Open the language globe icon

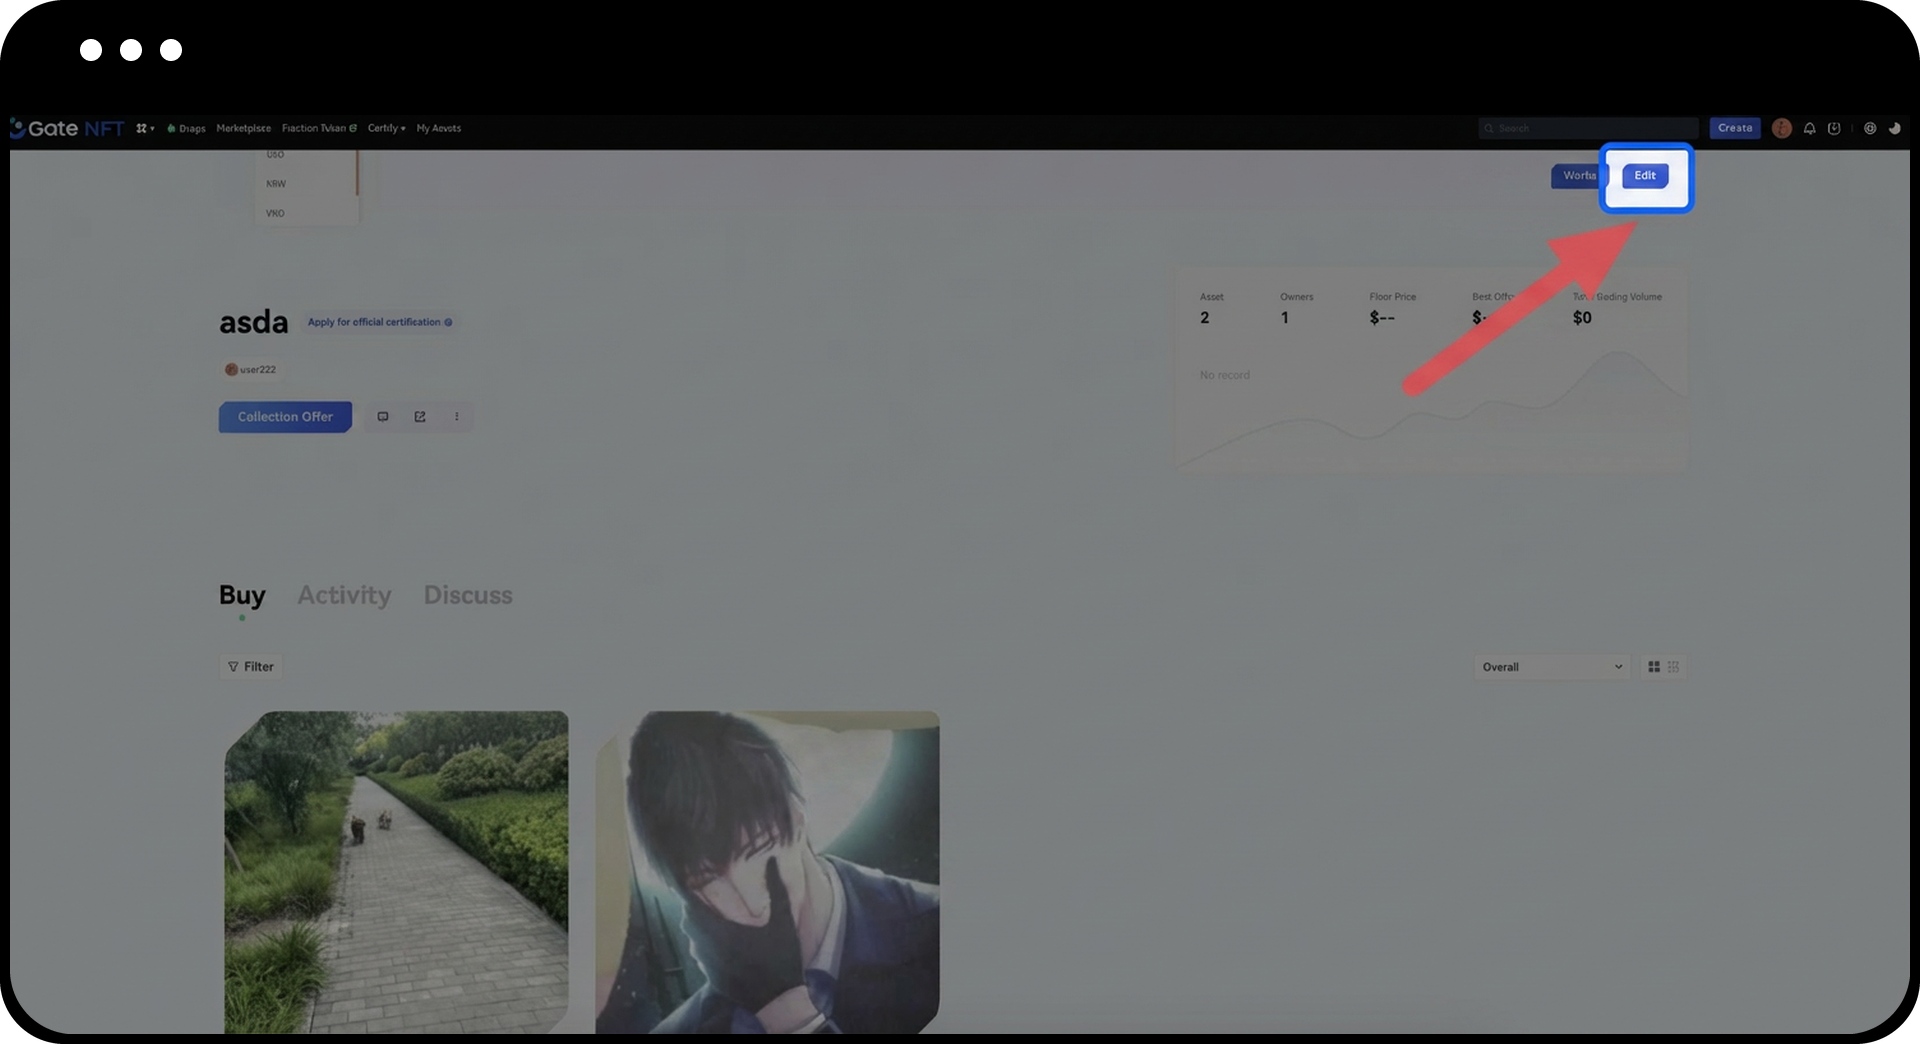1869,129
